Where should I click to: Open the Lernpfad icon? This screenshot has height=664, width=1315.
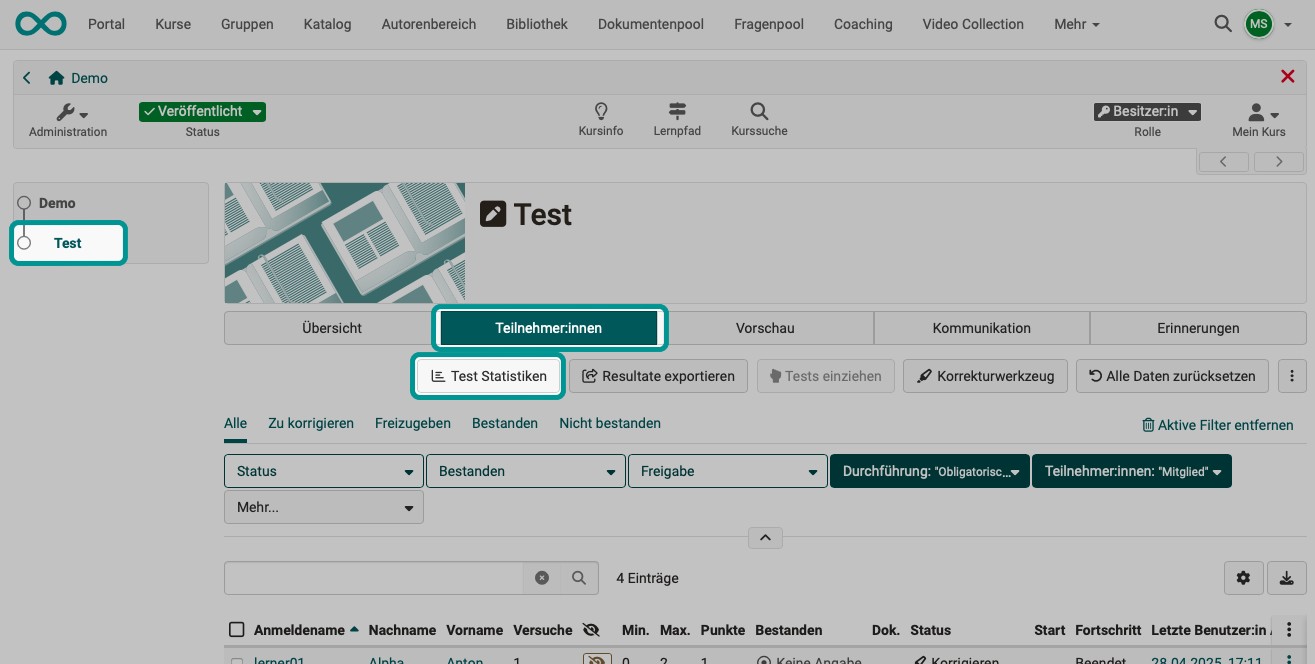pos(677,113)
